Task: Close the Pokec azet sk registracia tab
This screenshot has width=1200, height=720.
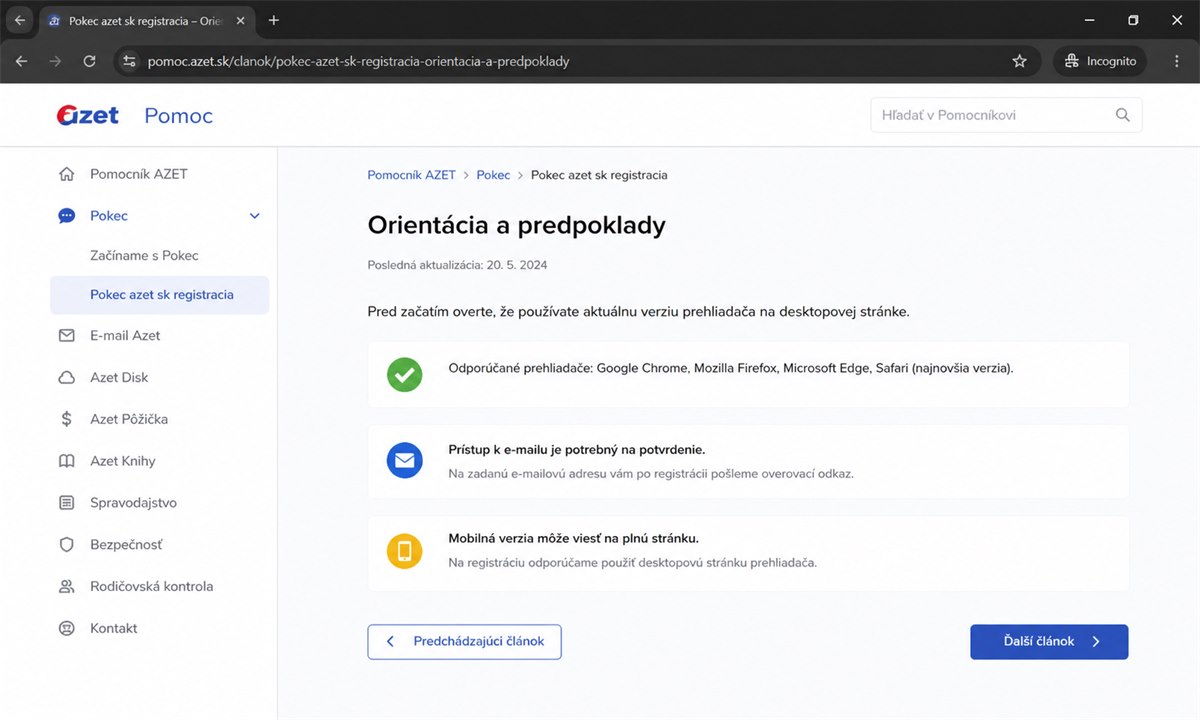Action: pyautogui.click(x=240, y=20)
